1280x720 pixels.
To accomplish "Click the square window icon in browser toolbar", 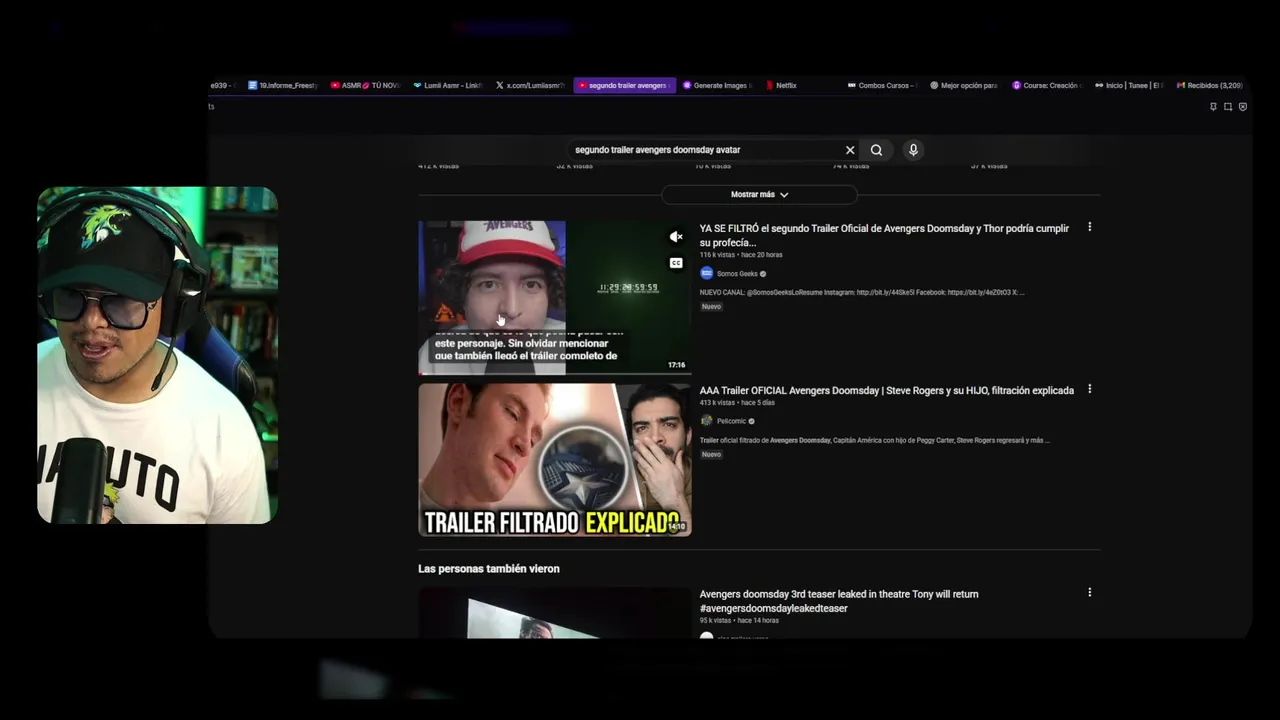I will coord(1228,107).
